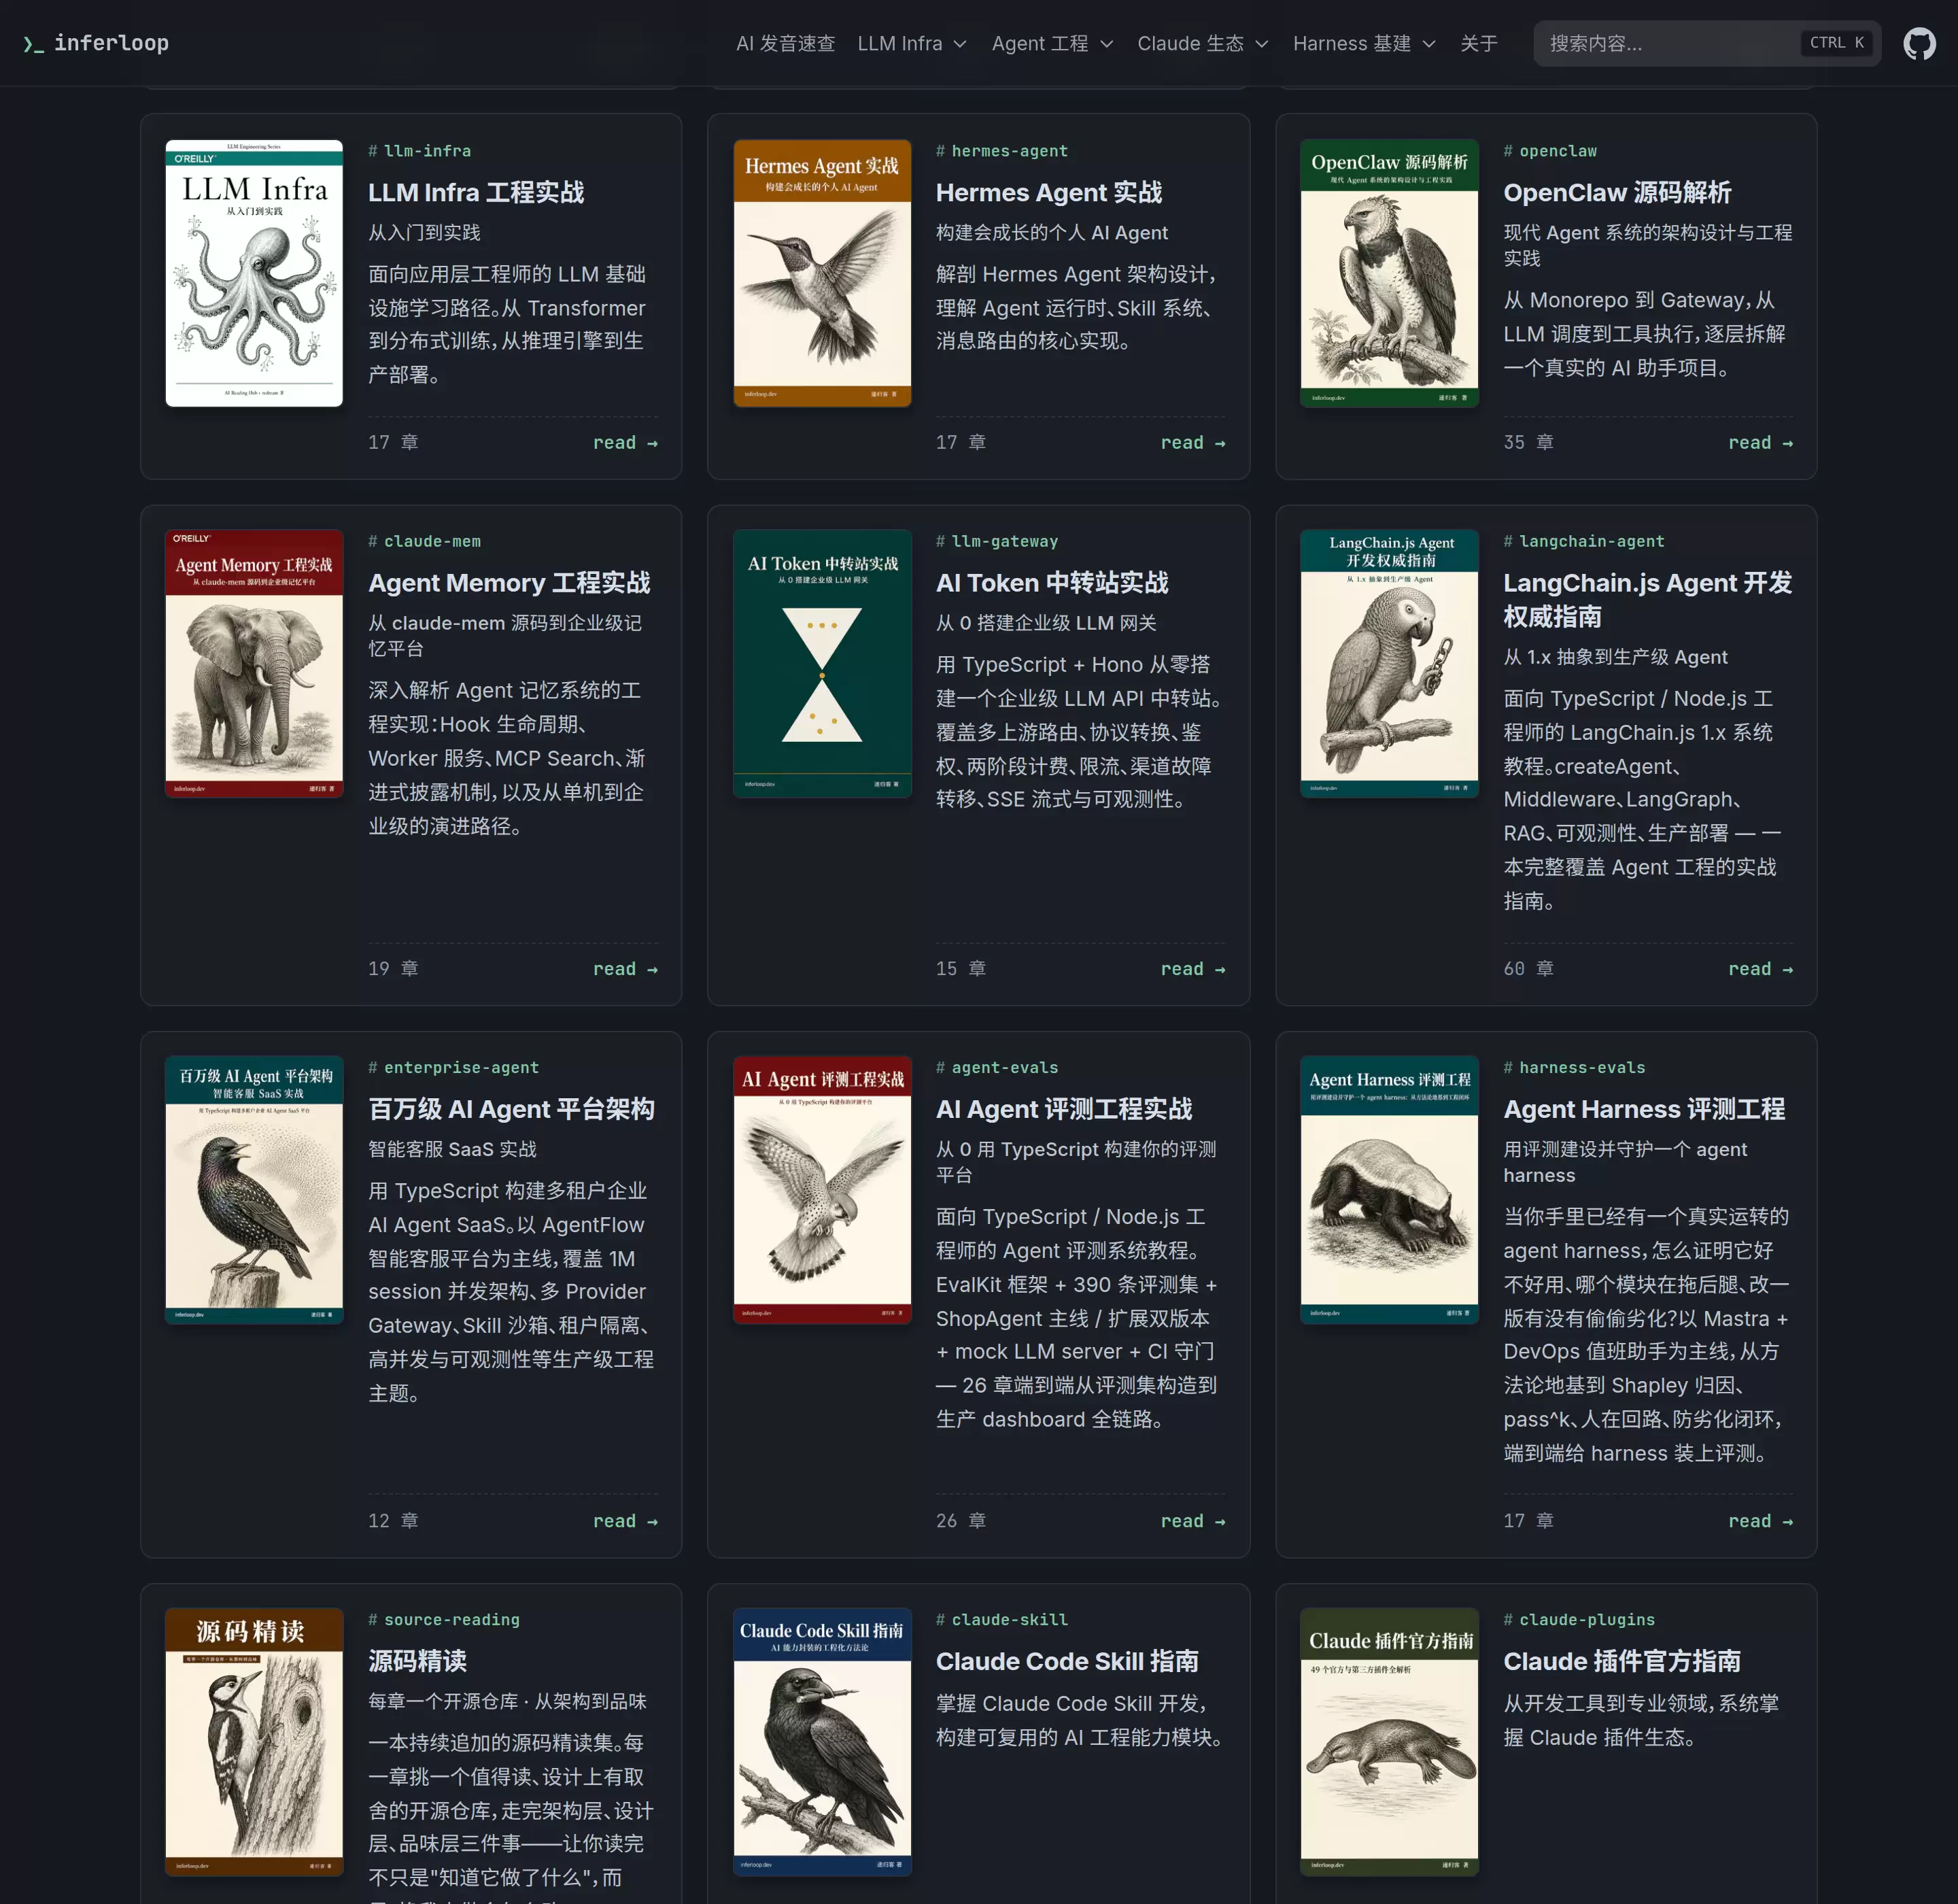Click the # claude-skill tag

(1002, 1620)
